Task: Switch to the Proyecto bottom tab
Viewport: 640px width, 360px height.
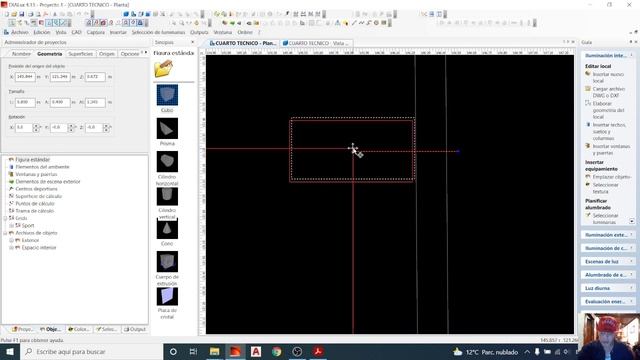Action: (23, 329)
